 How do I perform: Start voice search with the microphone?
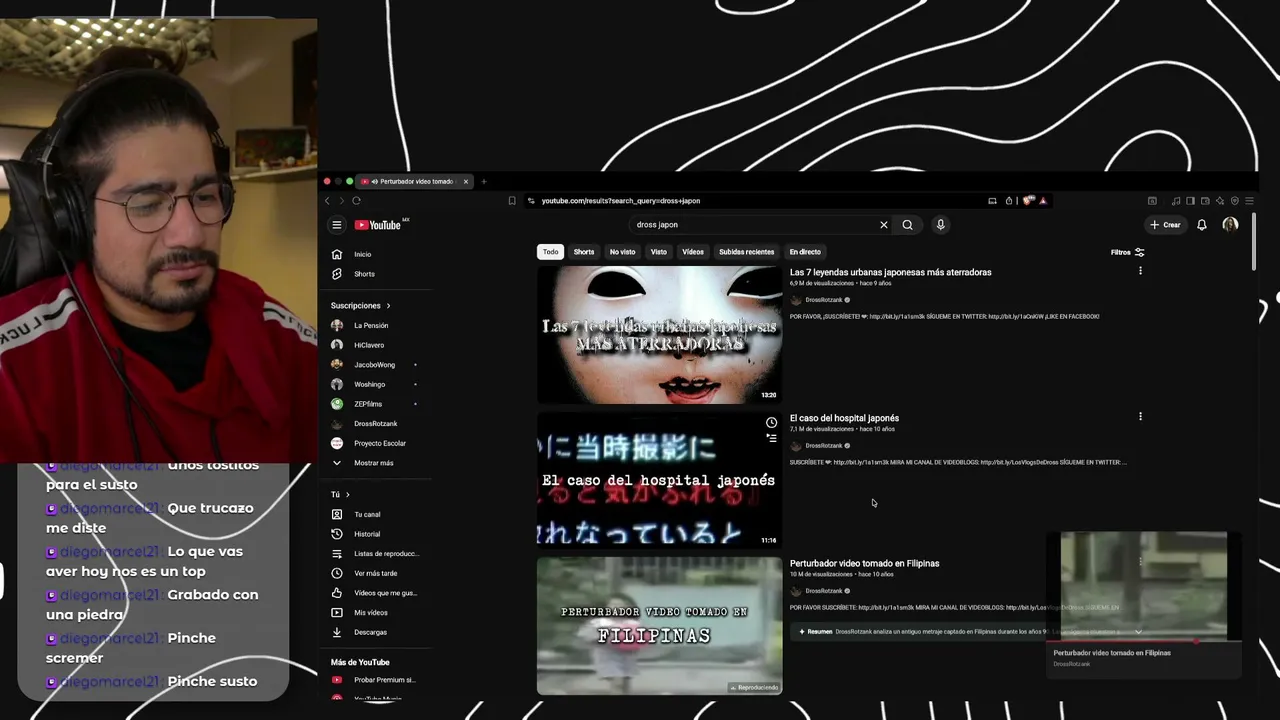coord(940,225)
